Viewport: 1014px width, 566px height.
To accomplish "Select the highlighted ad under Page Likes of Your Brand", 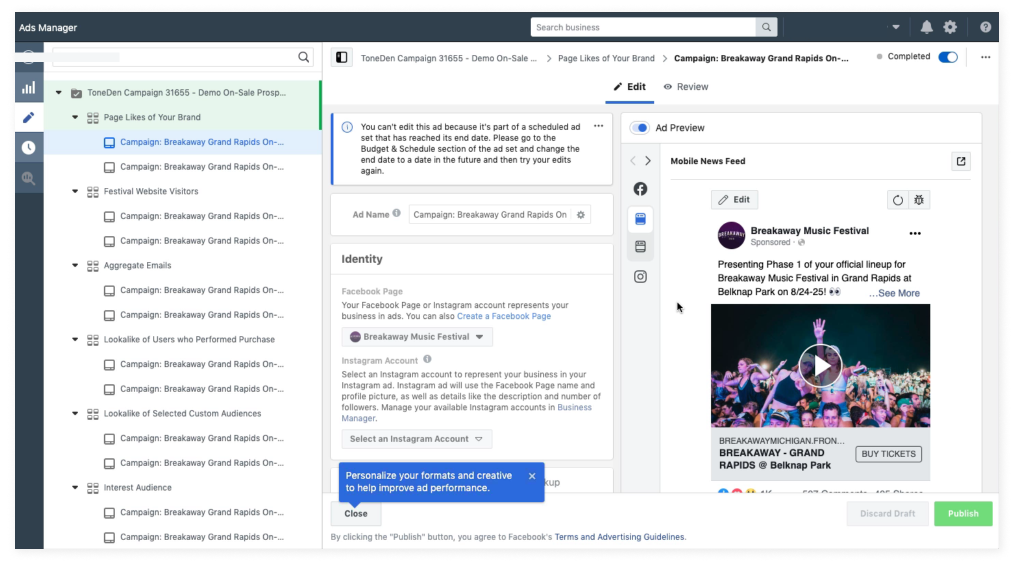I will tap(183, 142).
